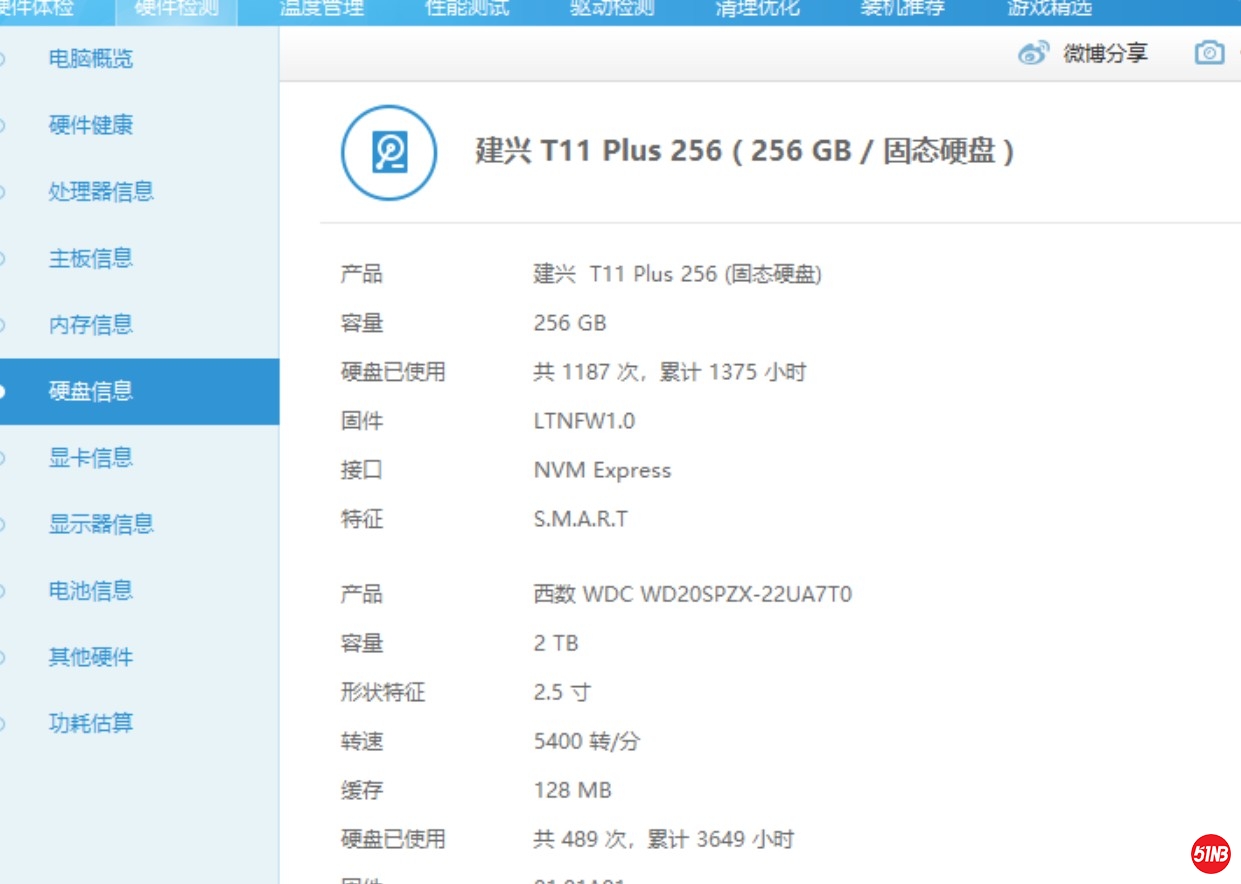
Task: Click the Weibo logo icon
Action: (x=1034, y=53)
